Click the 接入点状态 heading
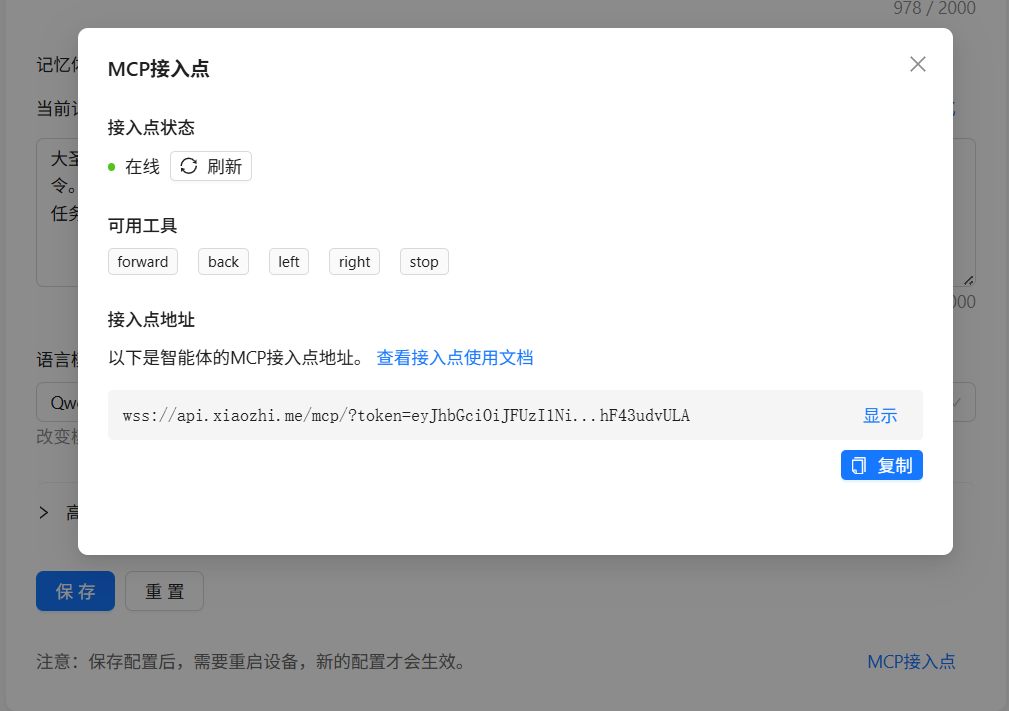Screen dimensions: 1009x711 [x=151, y=127]
